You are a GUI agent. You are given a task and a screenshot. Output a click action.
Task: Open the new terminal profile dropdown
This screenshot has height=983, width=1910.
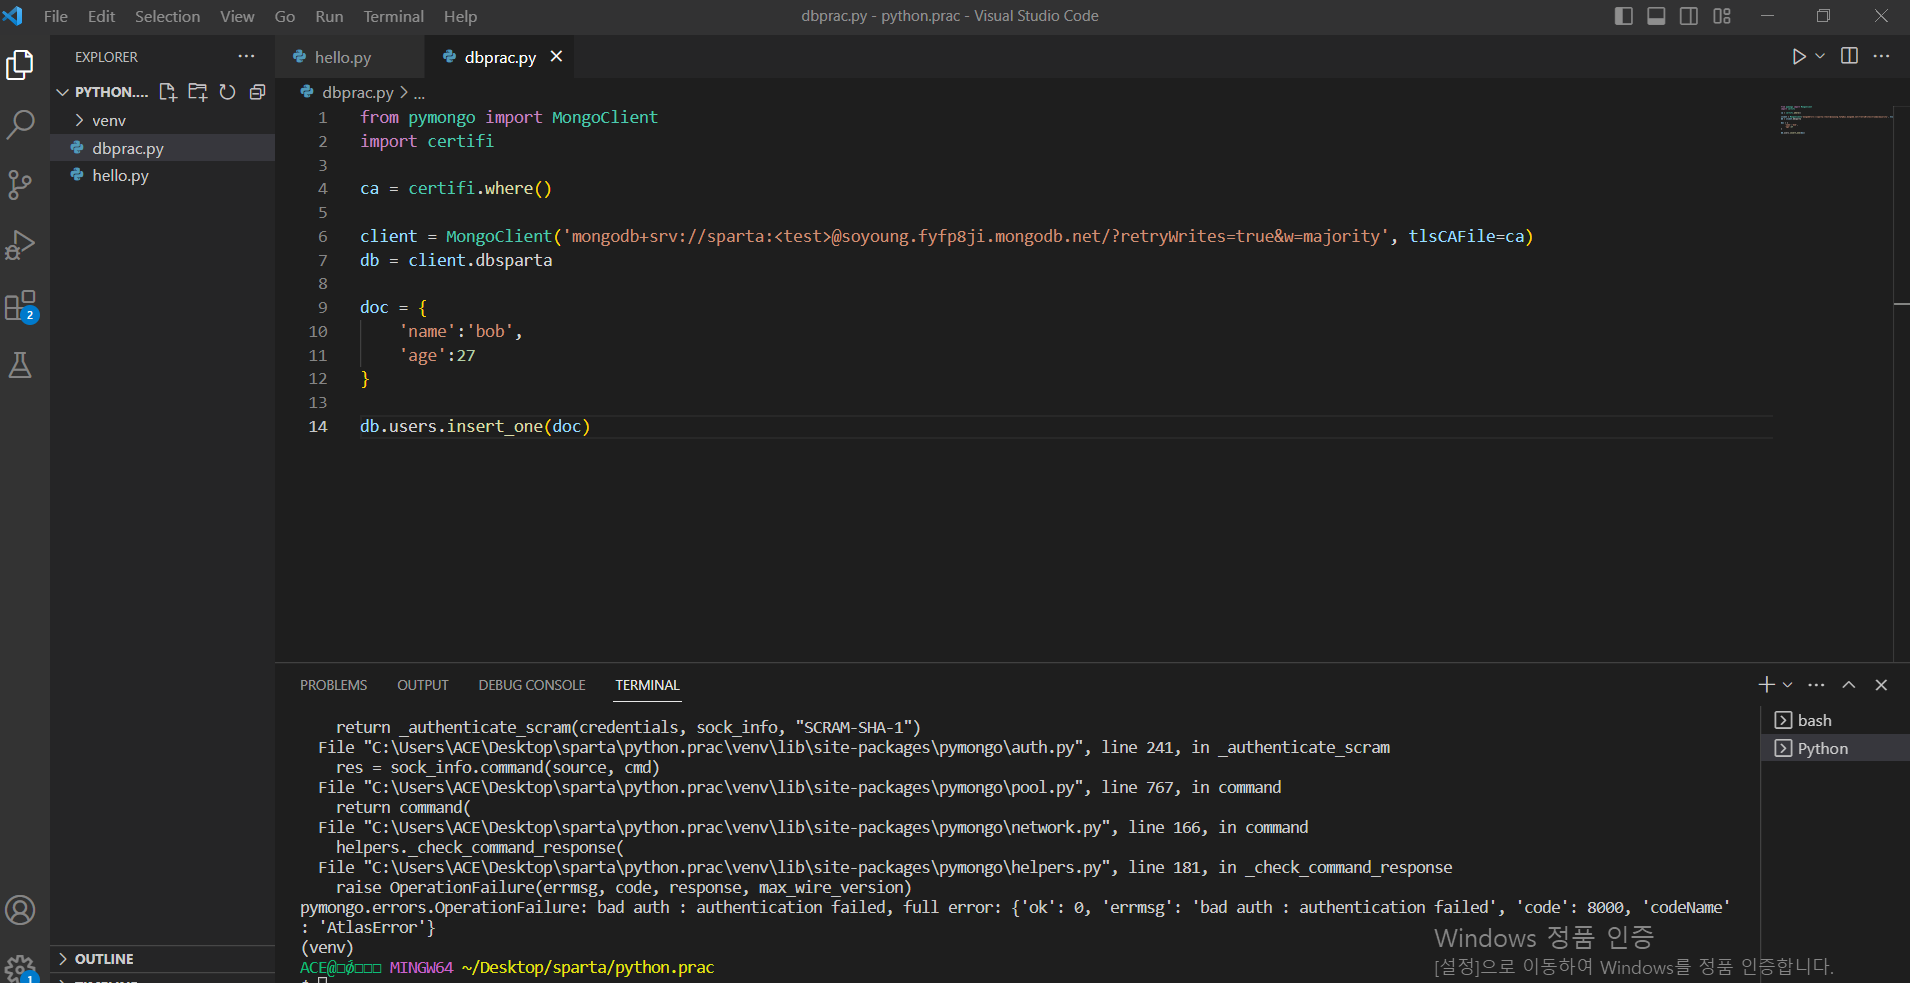coord(1788,685)
